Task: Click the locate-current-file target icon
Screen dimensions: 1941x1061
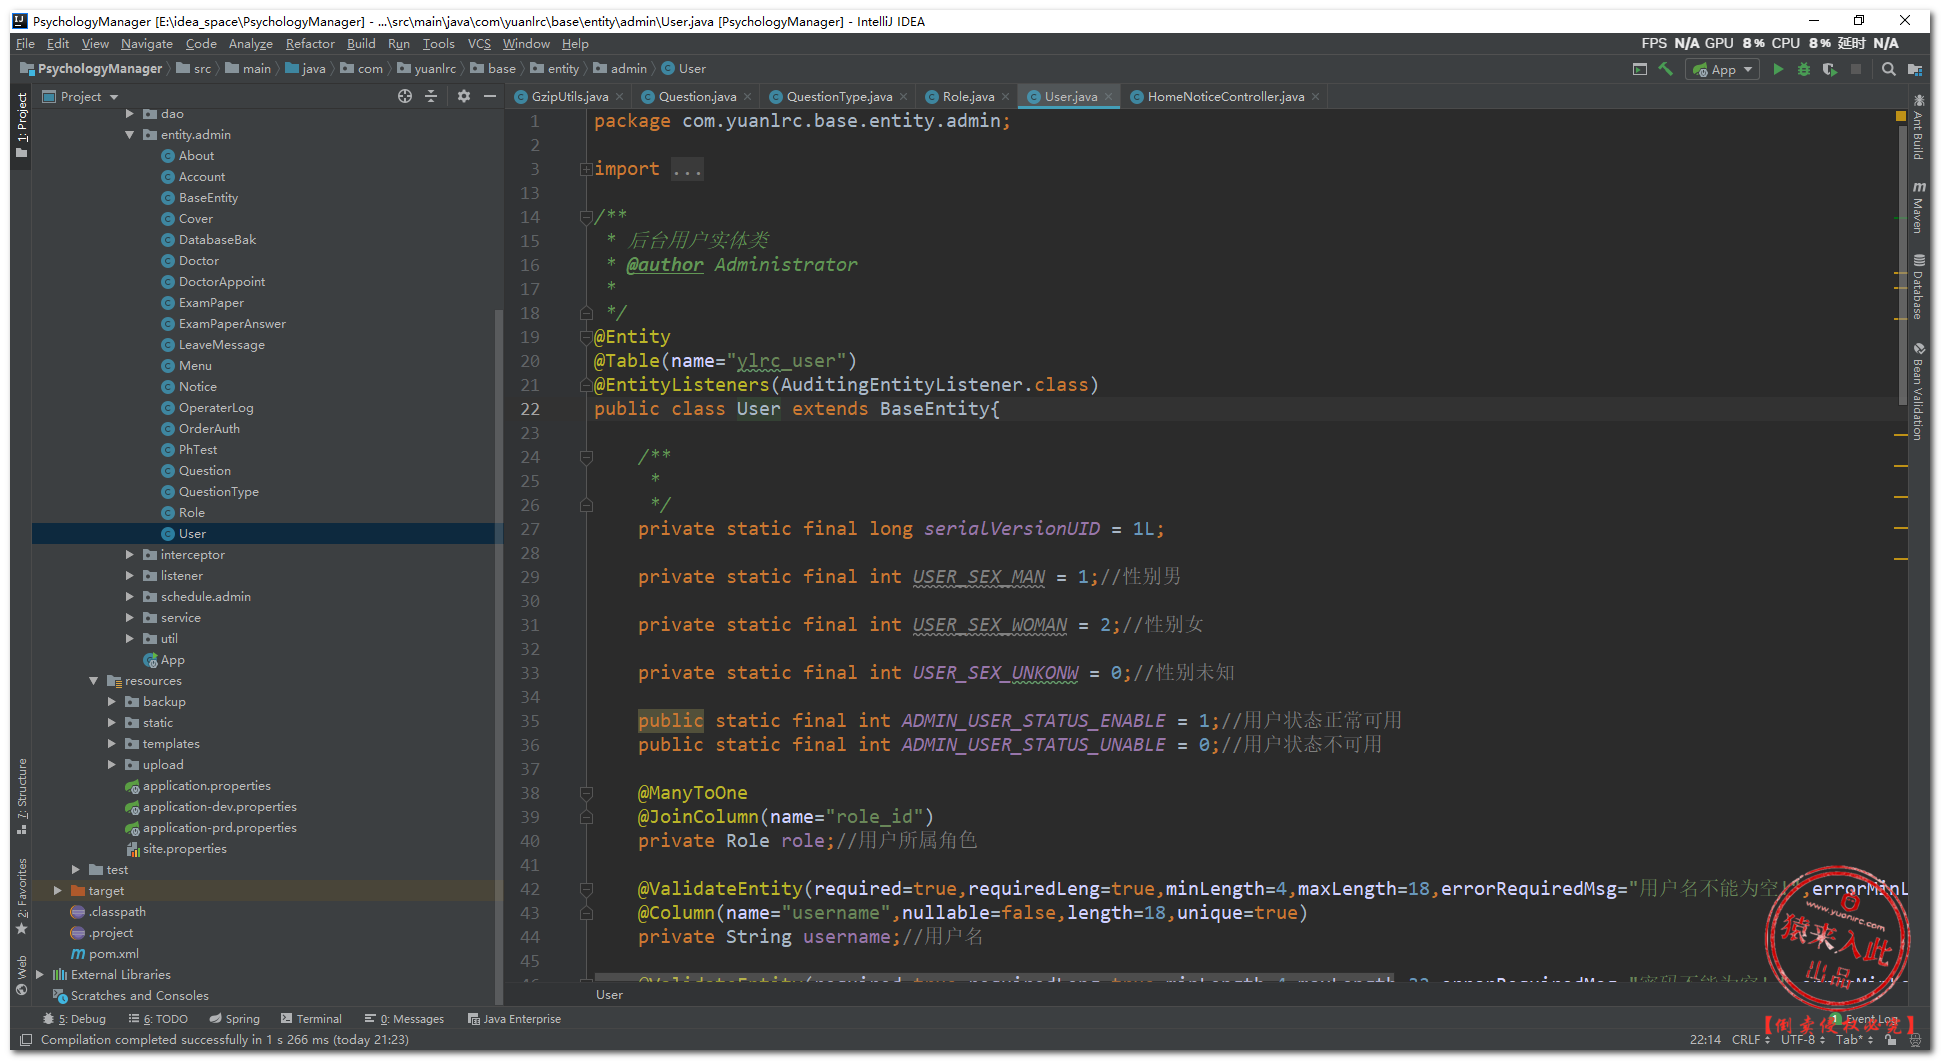Action: (405, 96)
